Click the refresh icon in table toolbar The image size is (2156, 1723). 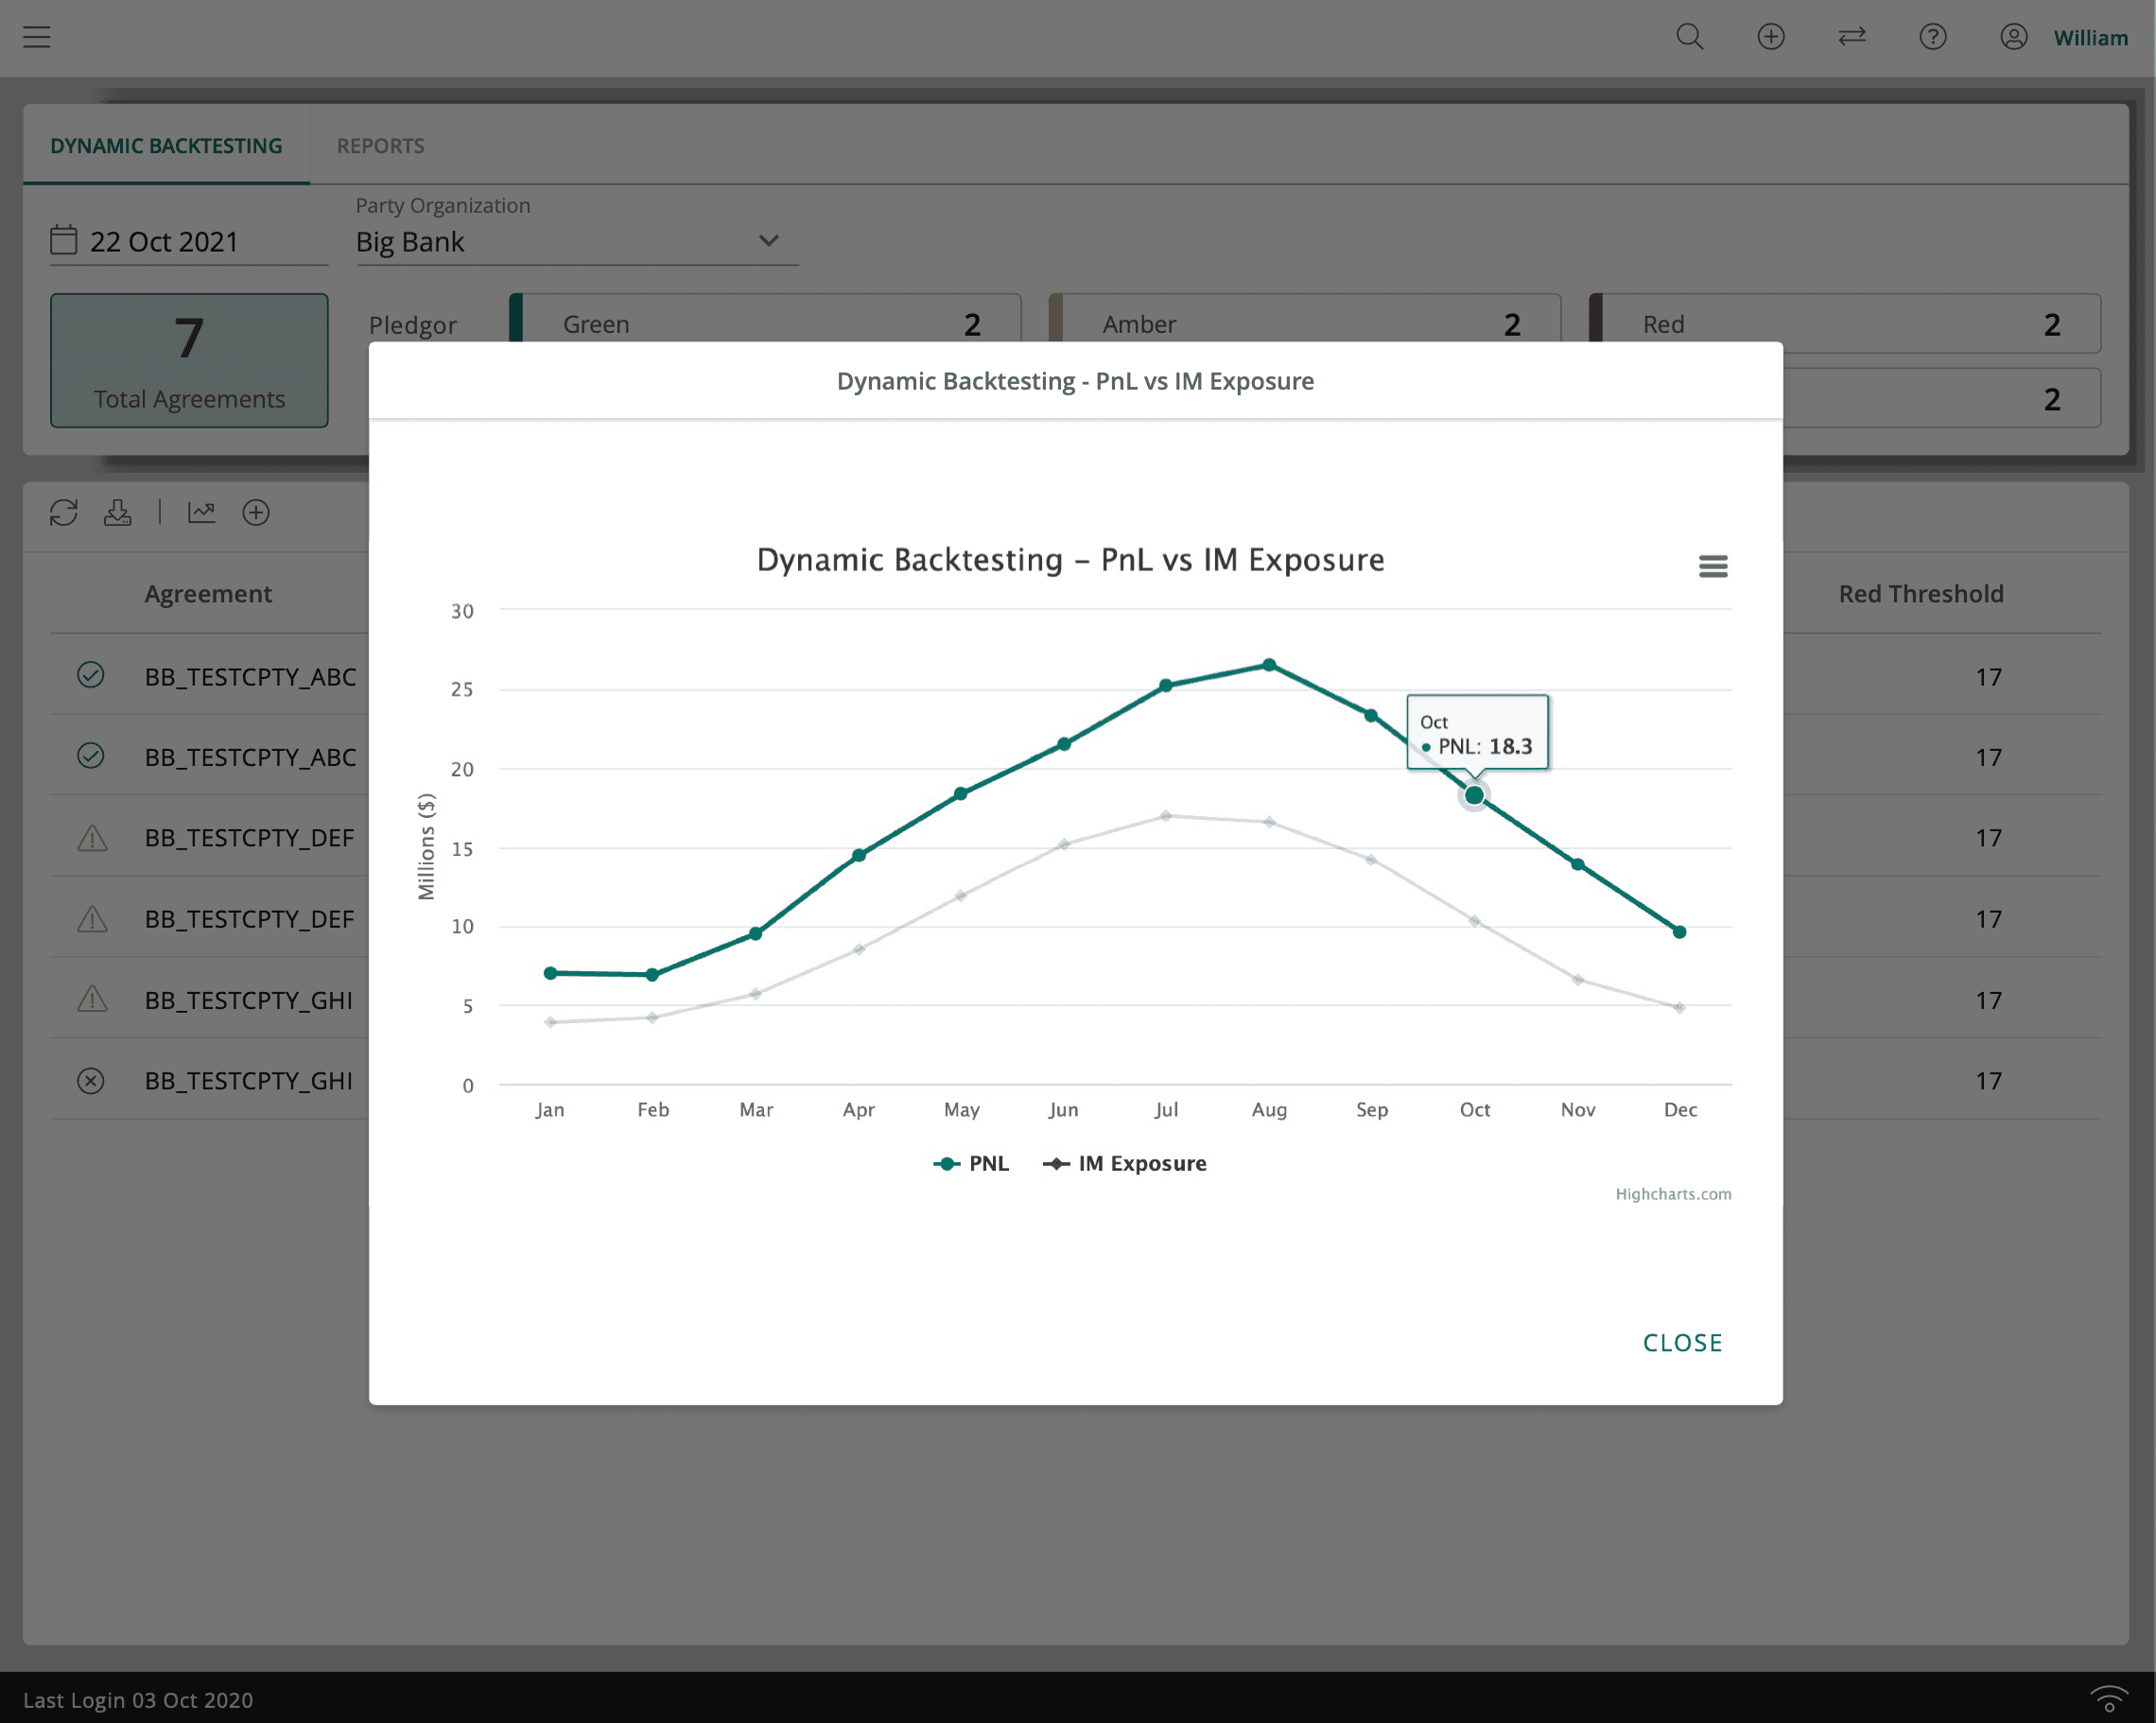pos(64,513)
